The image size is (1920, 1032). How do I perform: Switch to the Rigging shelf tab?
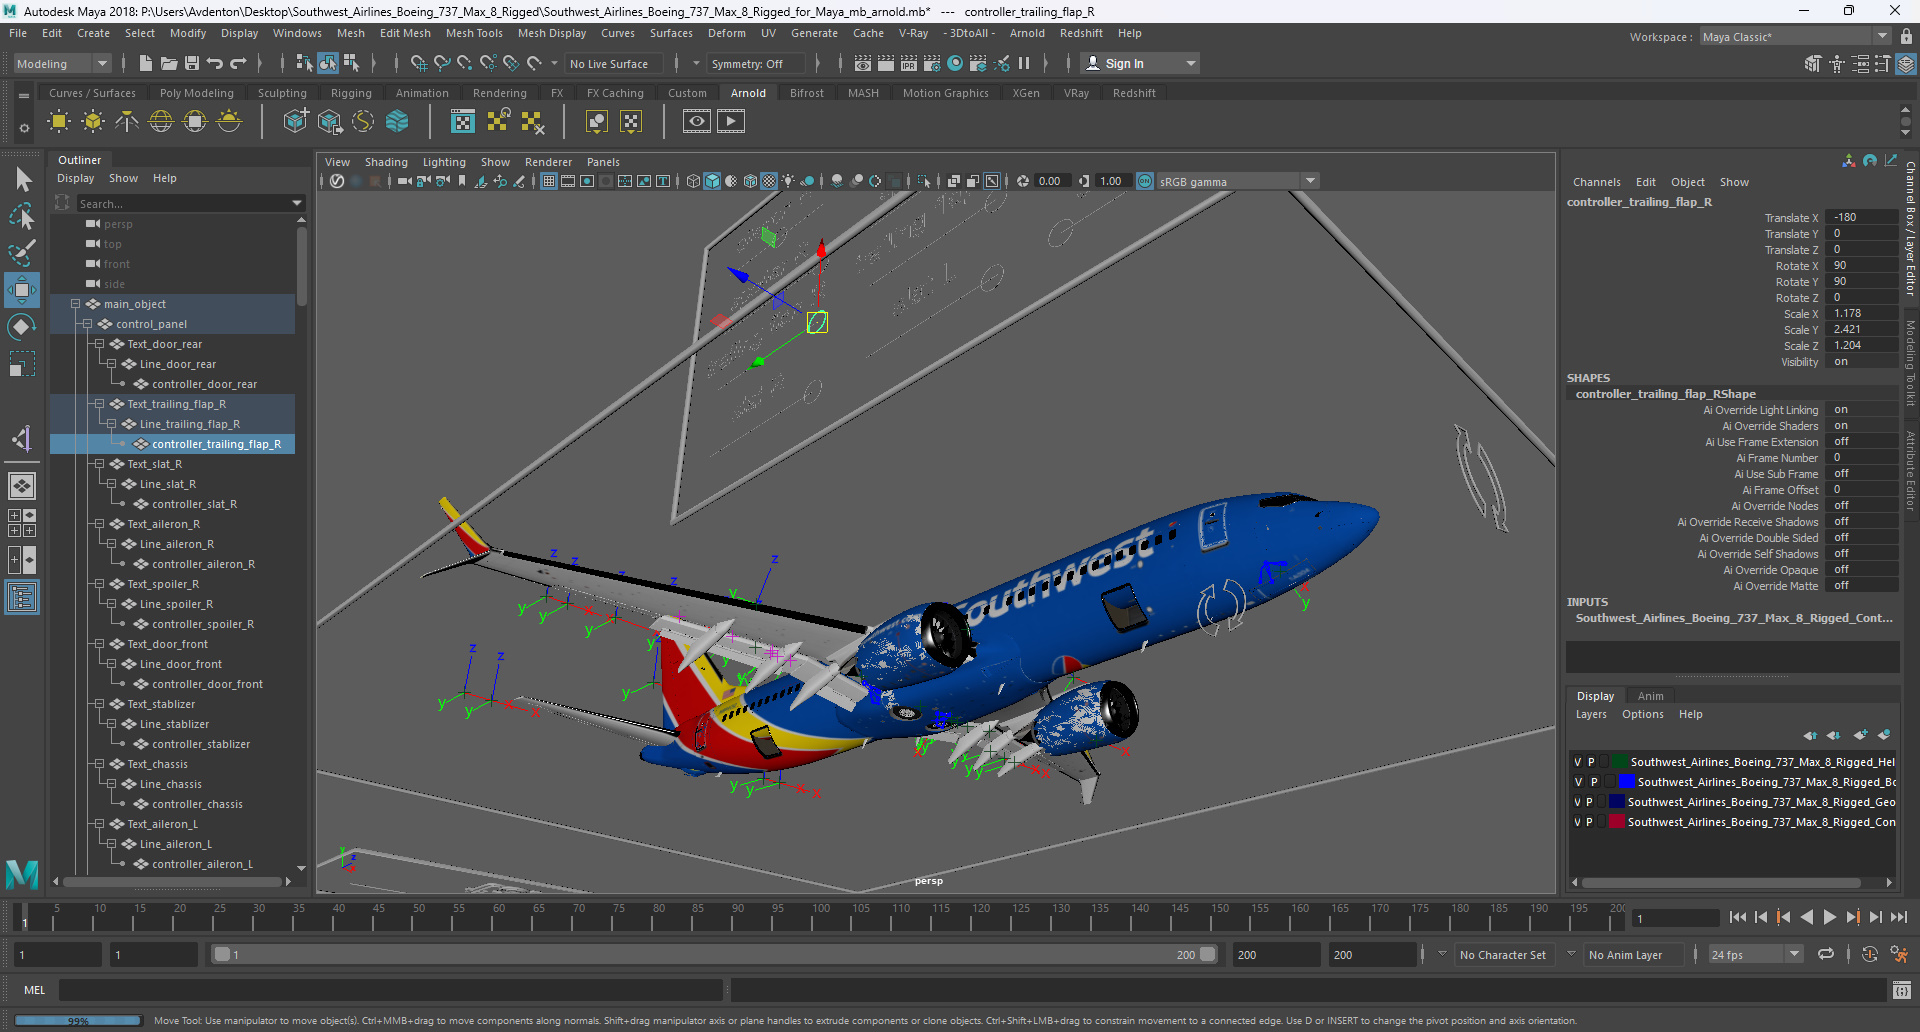click(x=351, y=93)
